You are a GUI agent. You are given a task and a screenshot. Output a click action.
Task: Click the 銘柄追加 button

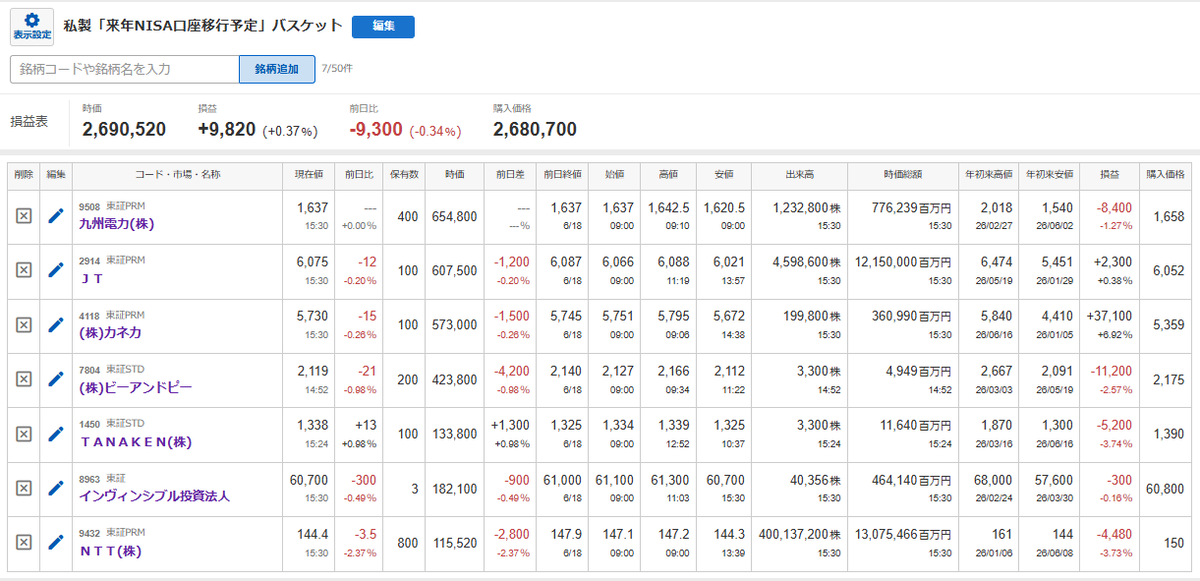pyautogui.click(x=277, y=69)
